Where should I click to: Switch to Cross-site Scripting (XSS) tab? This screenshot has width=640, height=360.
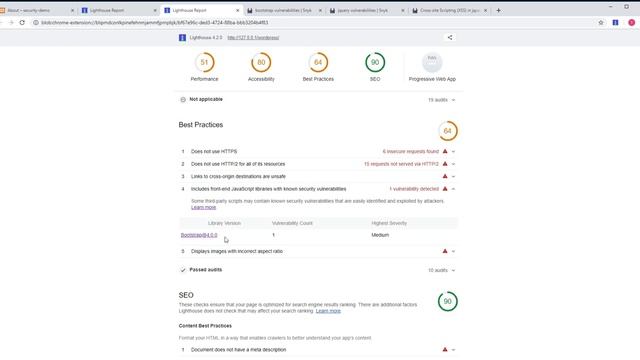(x=450, y=10)
